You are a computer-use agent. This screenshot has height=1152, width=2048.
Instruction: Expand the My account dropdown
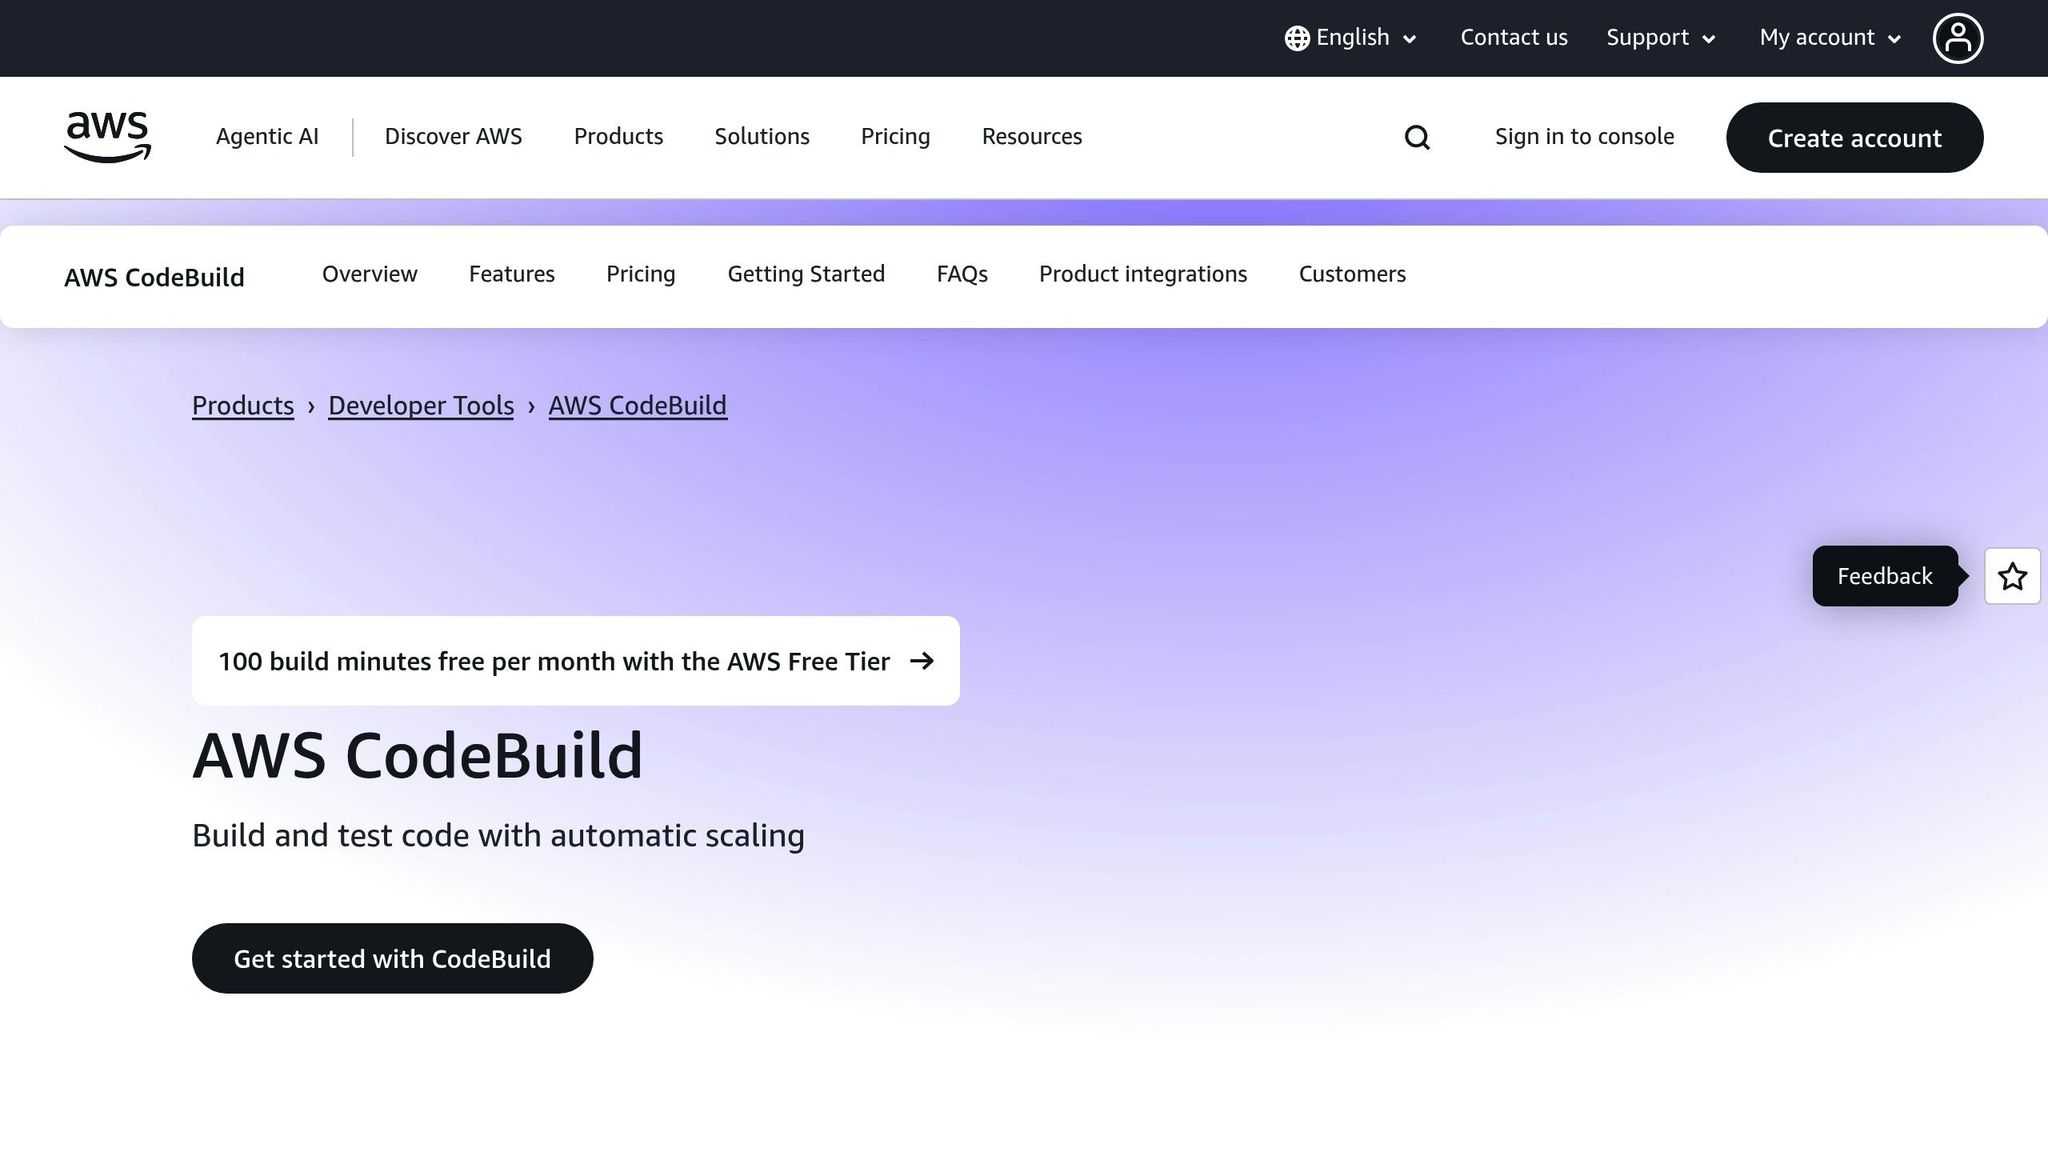pyautogui.click(x=1830, y=38)
